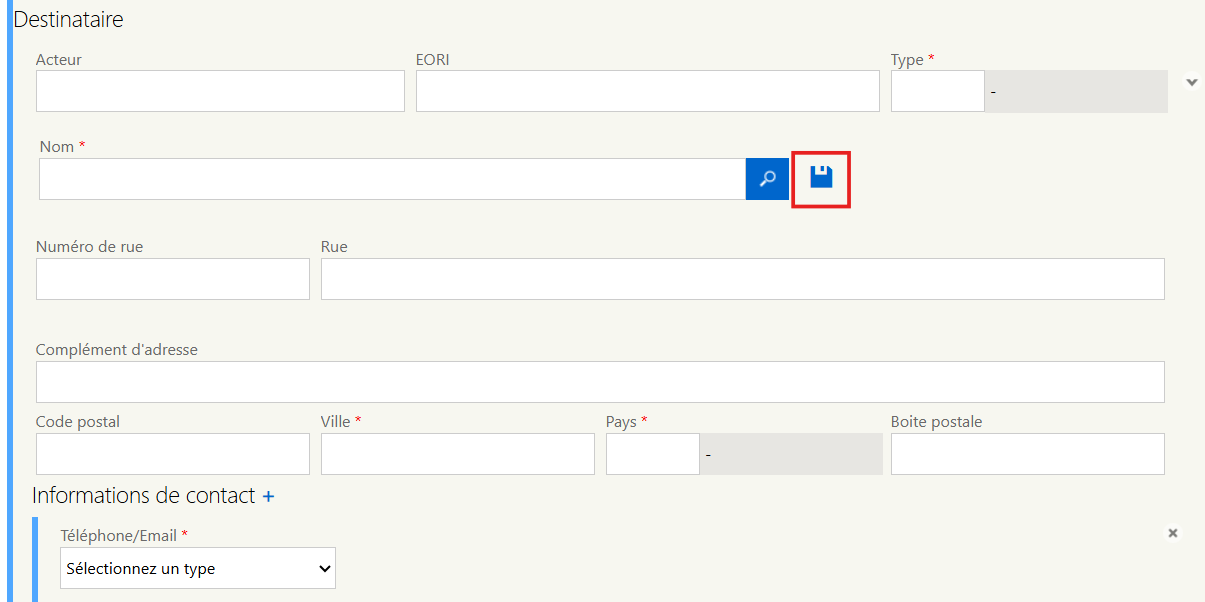
Task: Select the Boite postale field
Action: 1027,454
